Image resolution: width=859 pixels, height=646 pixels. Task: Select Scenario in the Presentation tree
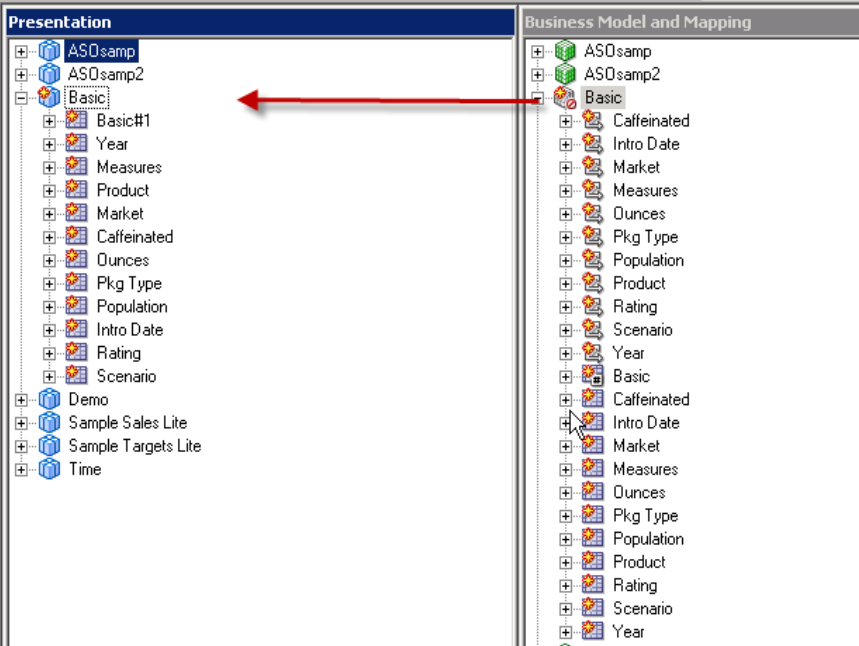126,377
